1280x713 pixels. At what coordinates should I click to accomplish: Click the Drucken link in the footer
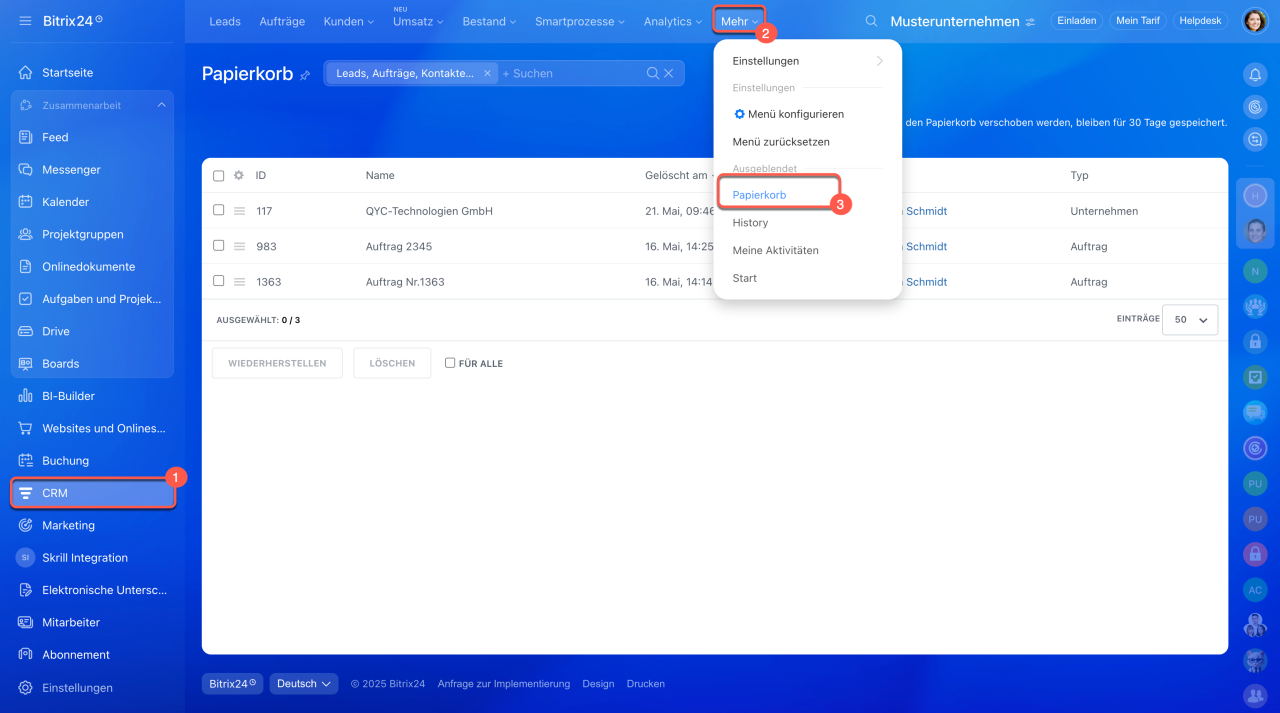pos(646,684)
